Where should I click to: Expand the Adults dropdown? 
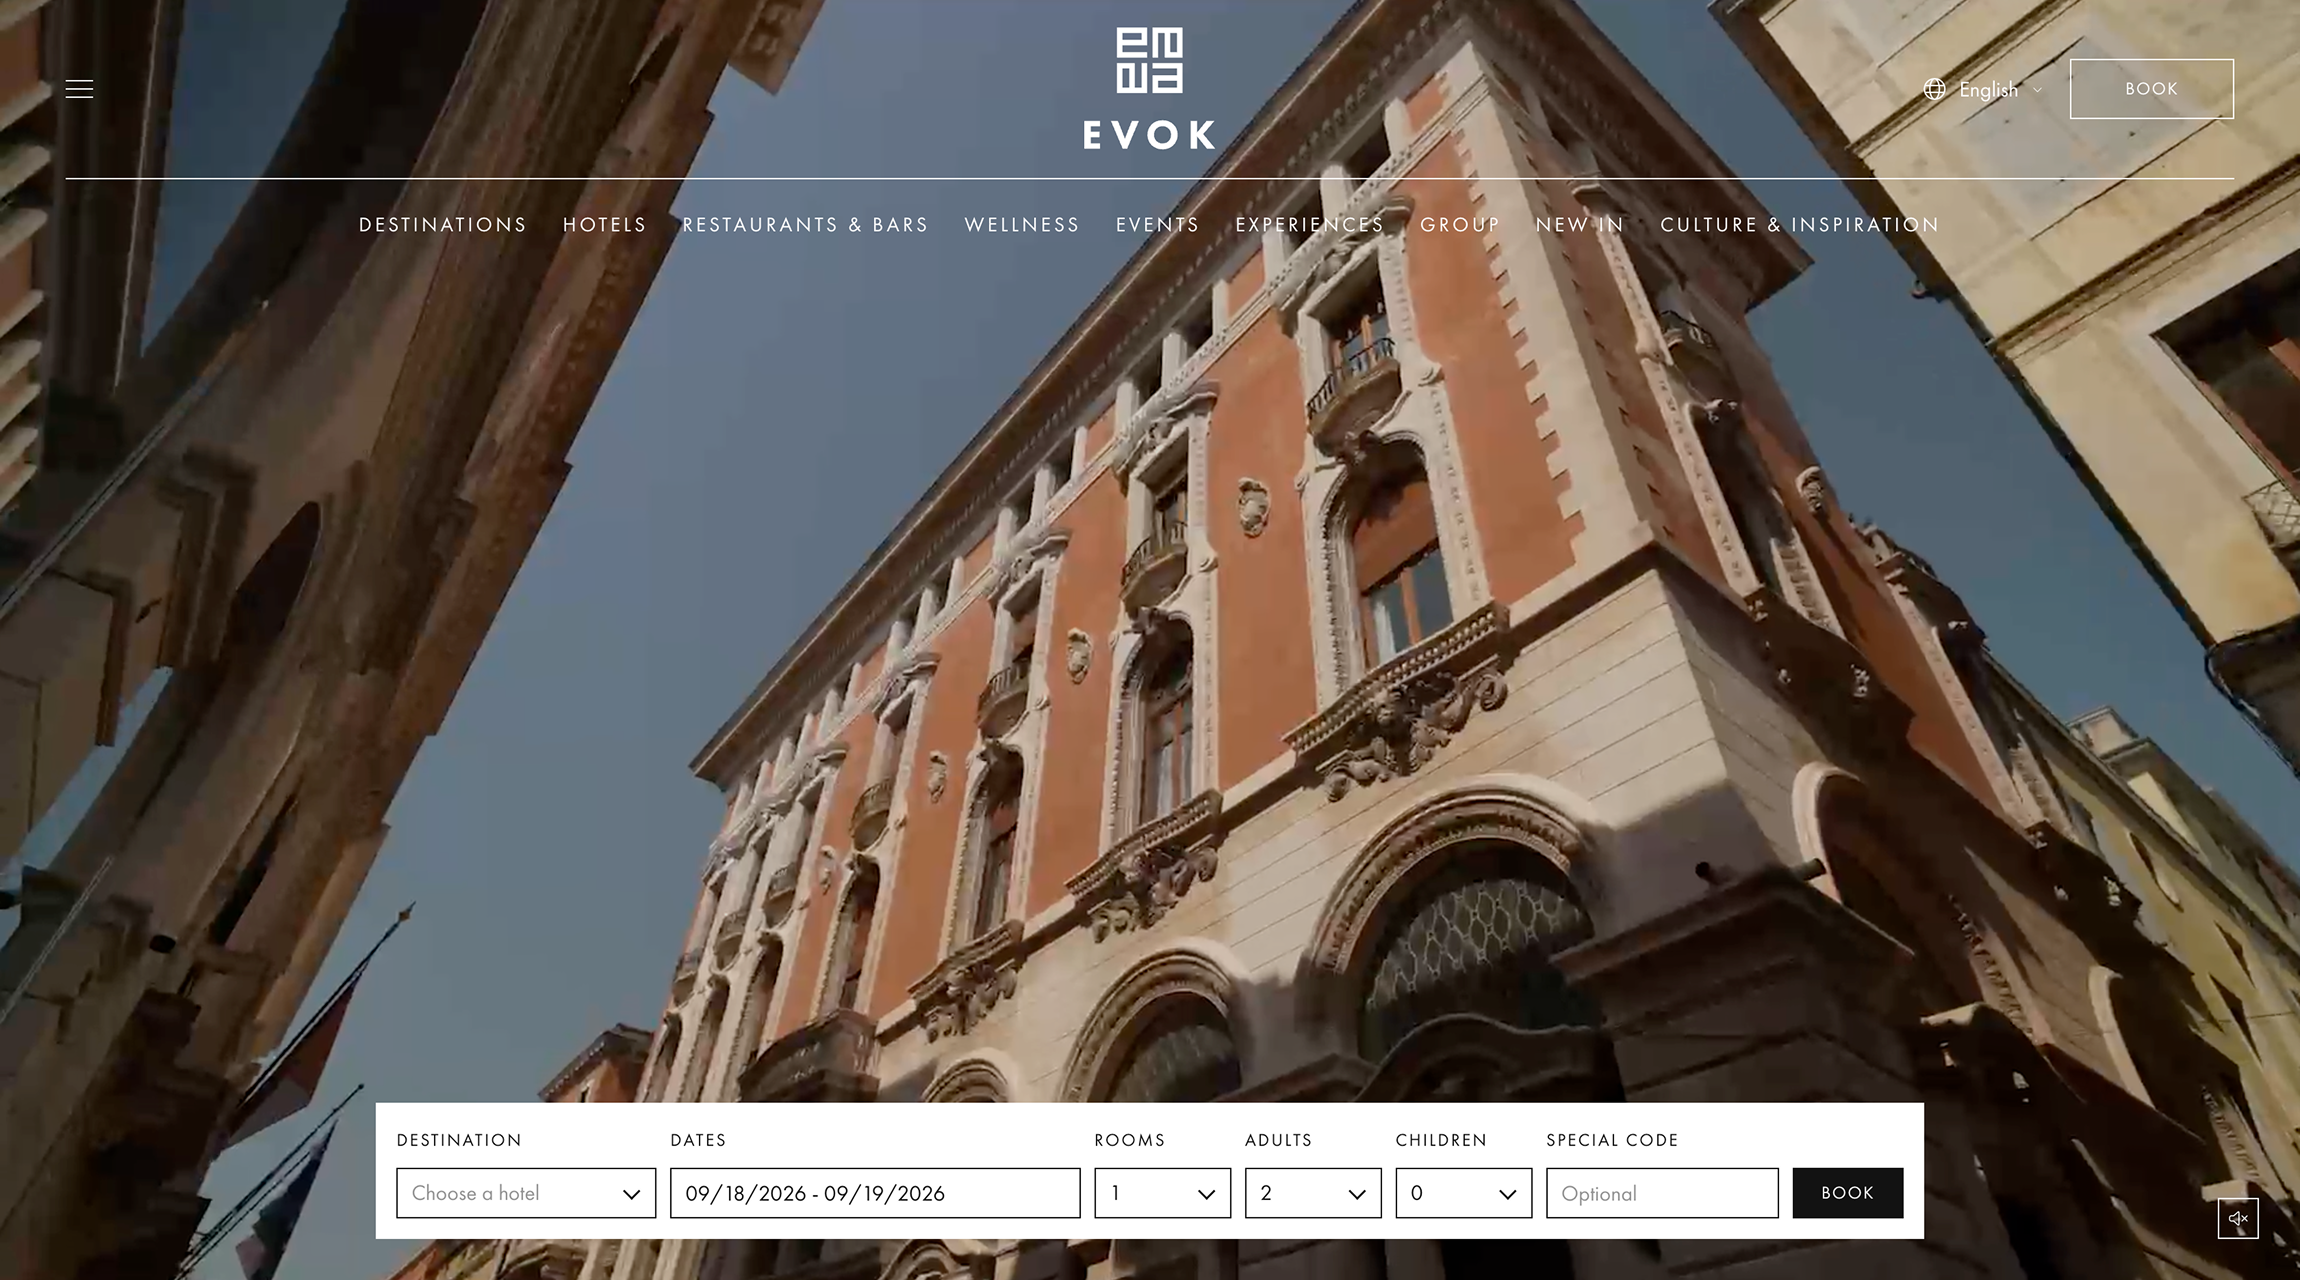[x=1313, y=1193]
